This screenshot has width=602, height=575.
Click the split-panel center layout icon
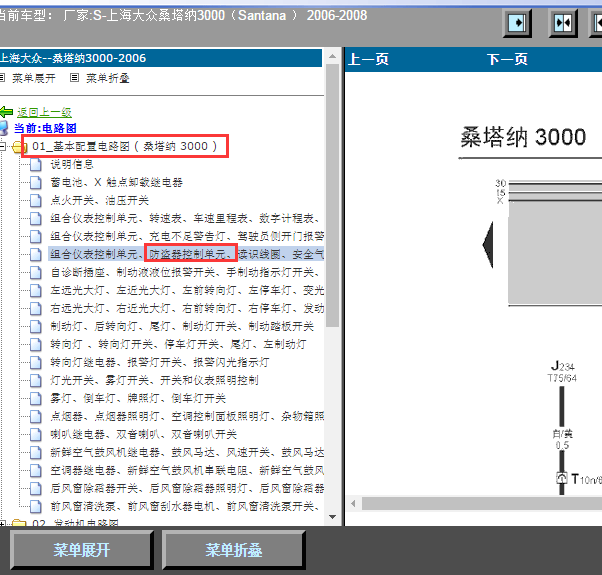click(x=563, y=23)
